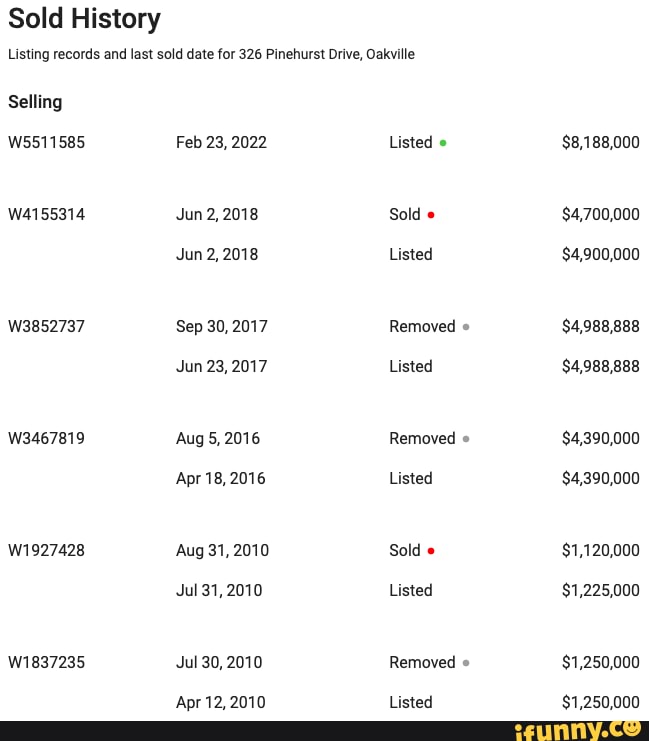Click the Feb 23, 2022 listing date
649x741 pixels.
[x=221, y=143]
